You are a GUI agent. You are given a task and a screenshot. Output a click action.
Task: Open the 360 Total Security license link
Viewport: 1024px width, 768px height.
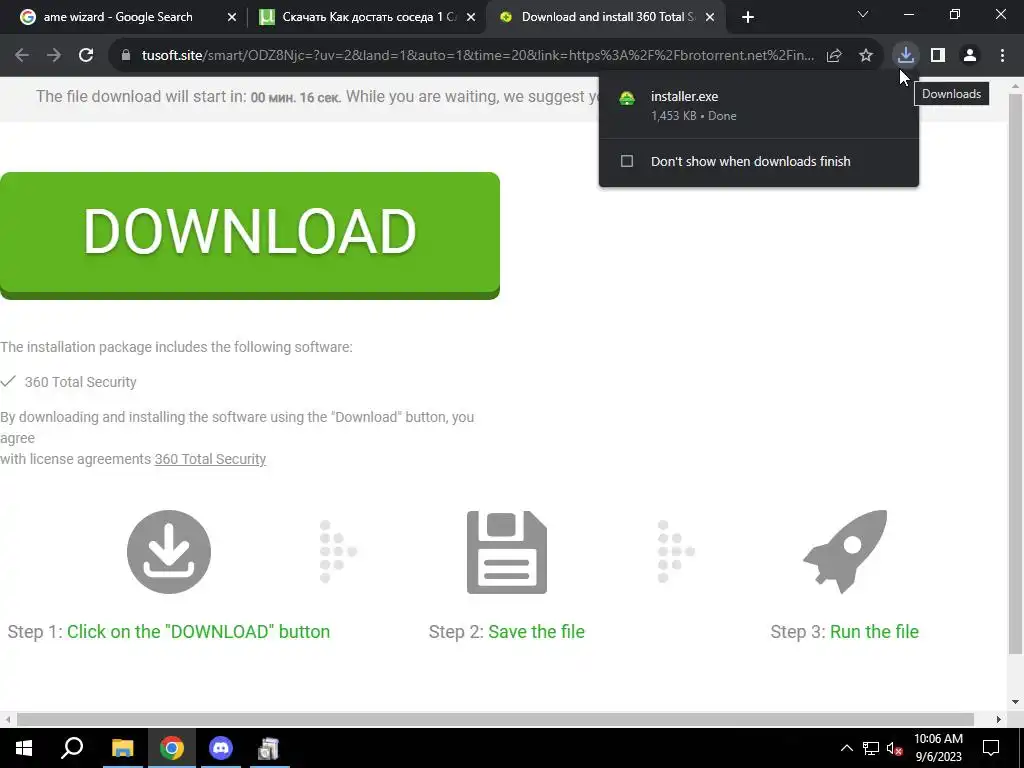[x=210, y=459]
